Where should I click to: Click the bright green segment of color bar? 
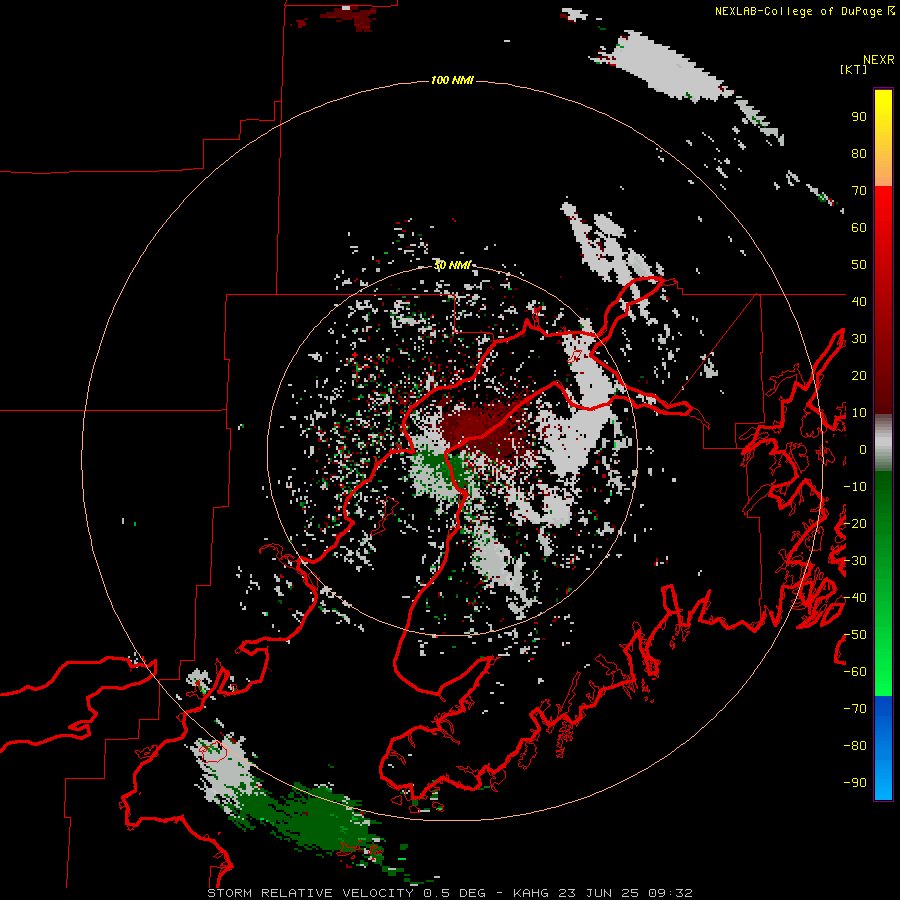click(883, 583)
